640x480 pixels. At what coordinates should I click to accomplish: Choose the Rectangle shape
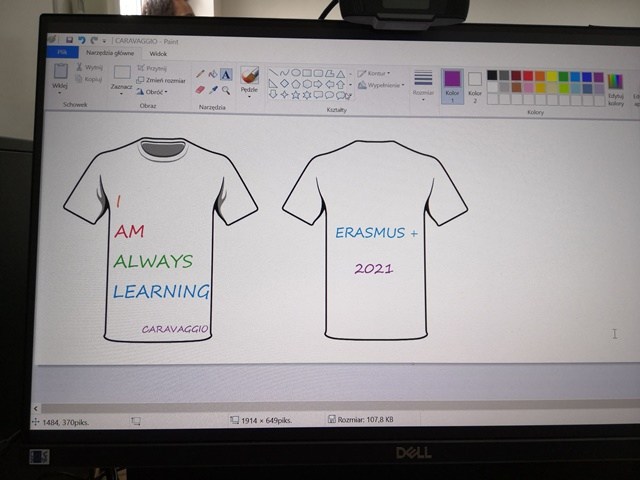[307, 73]
